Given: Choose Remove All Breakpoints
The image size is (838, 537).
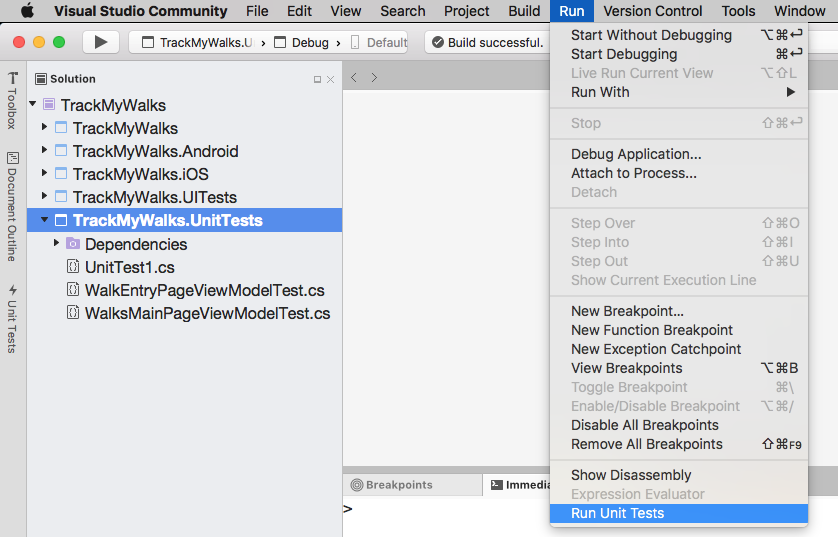Looking at the screenshot, I should point(679,445).
